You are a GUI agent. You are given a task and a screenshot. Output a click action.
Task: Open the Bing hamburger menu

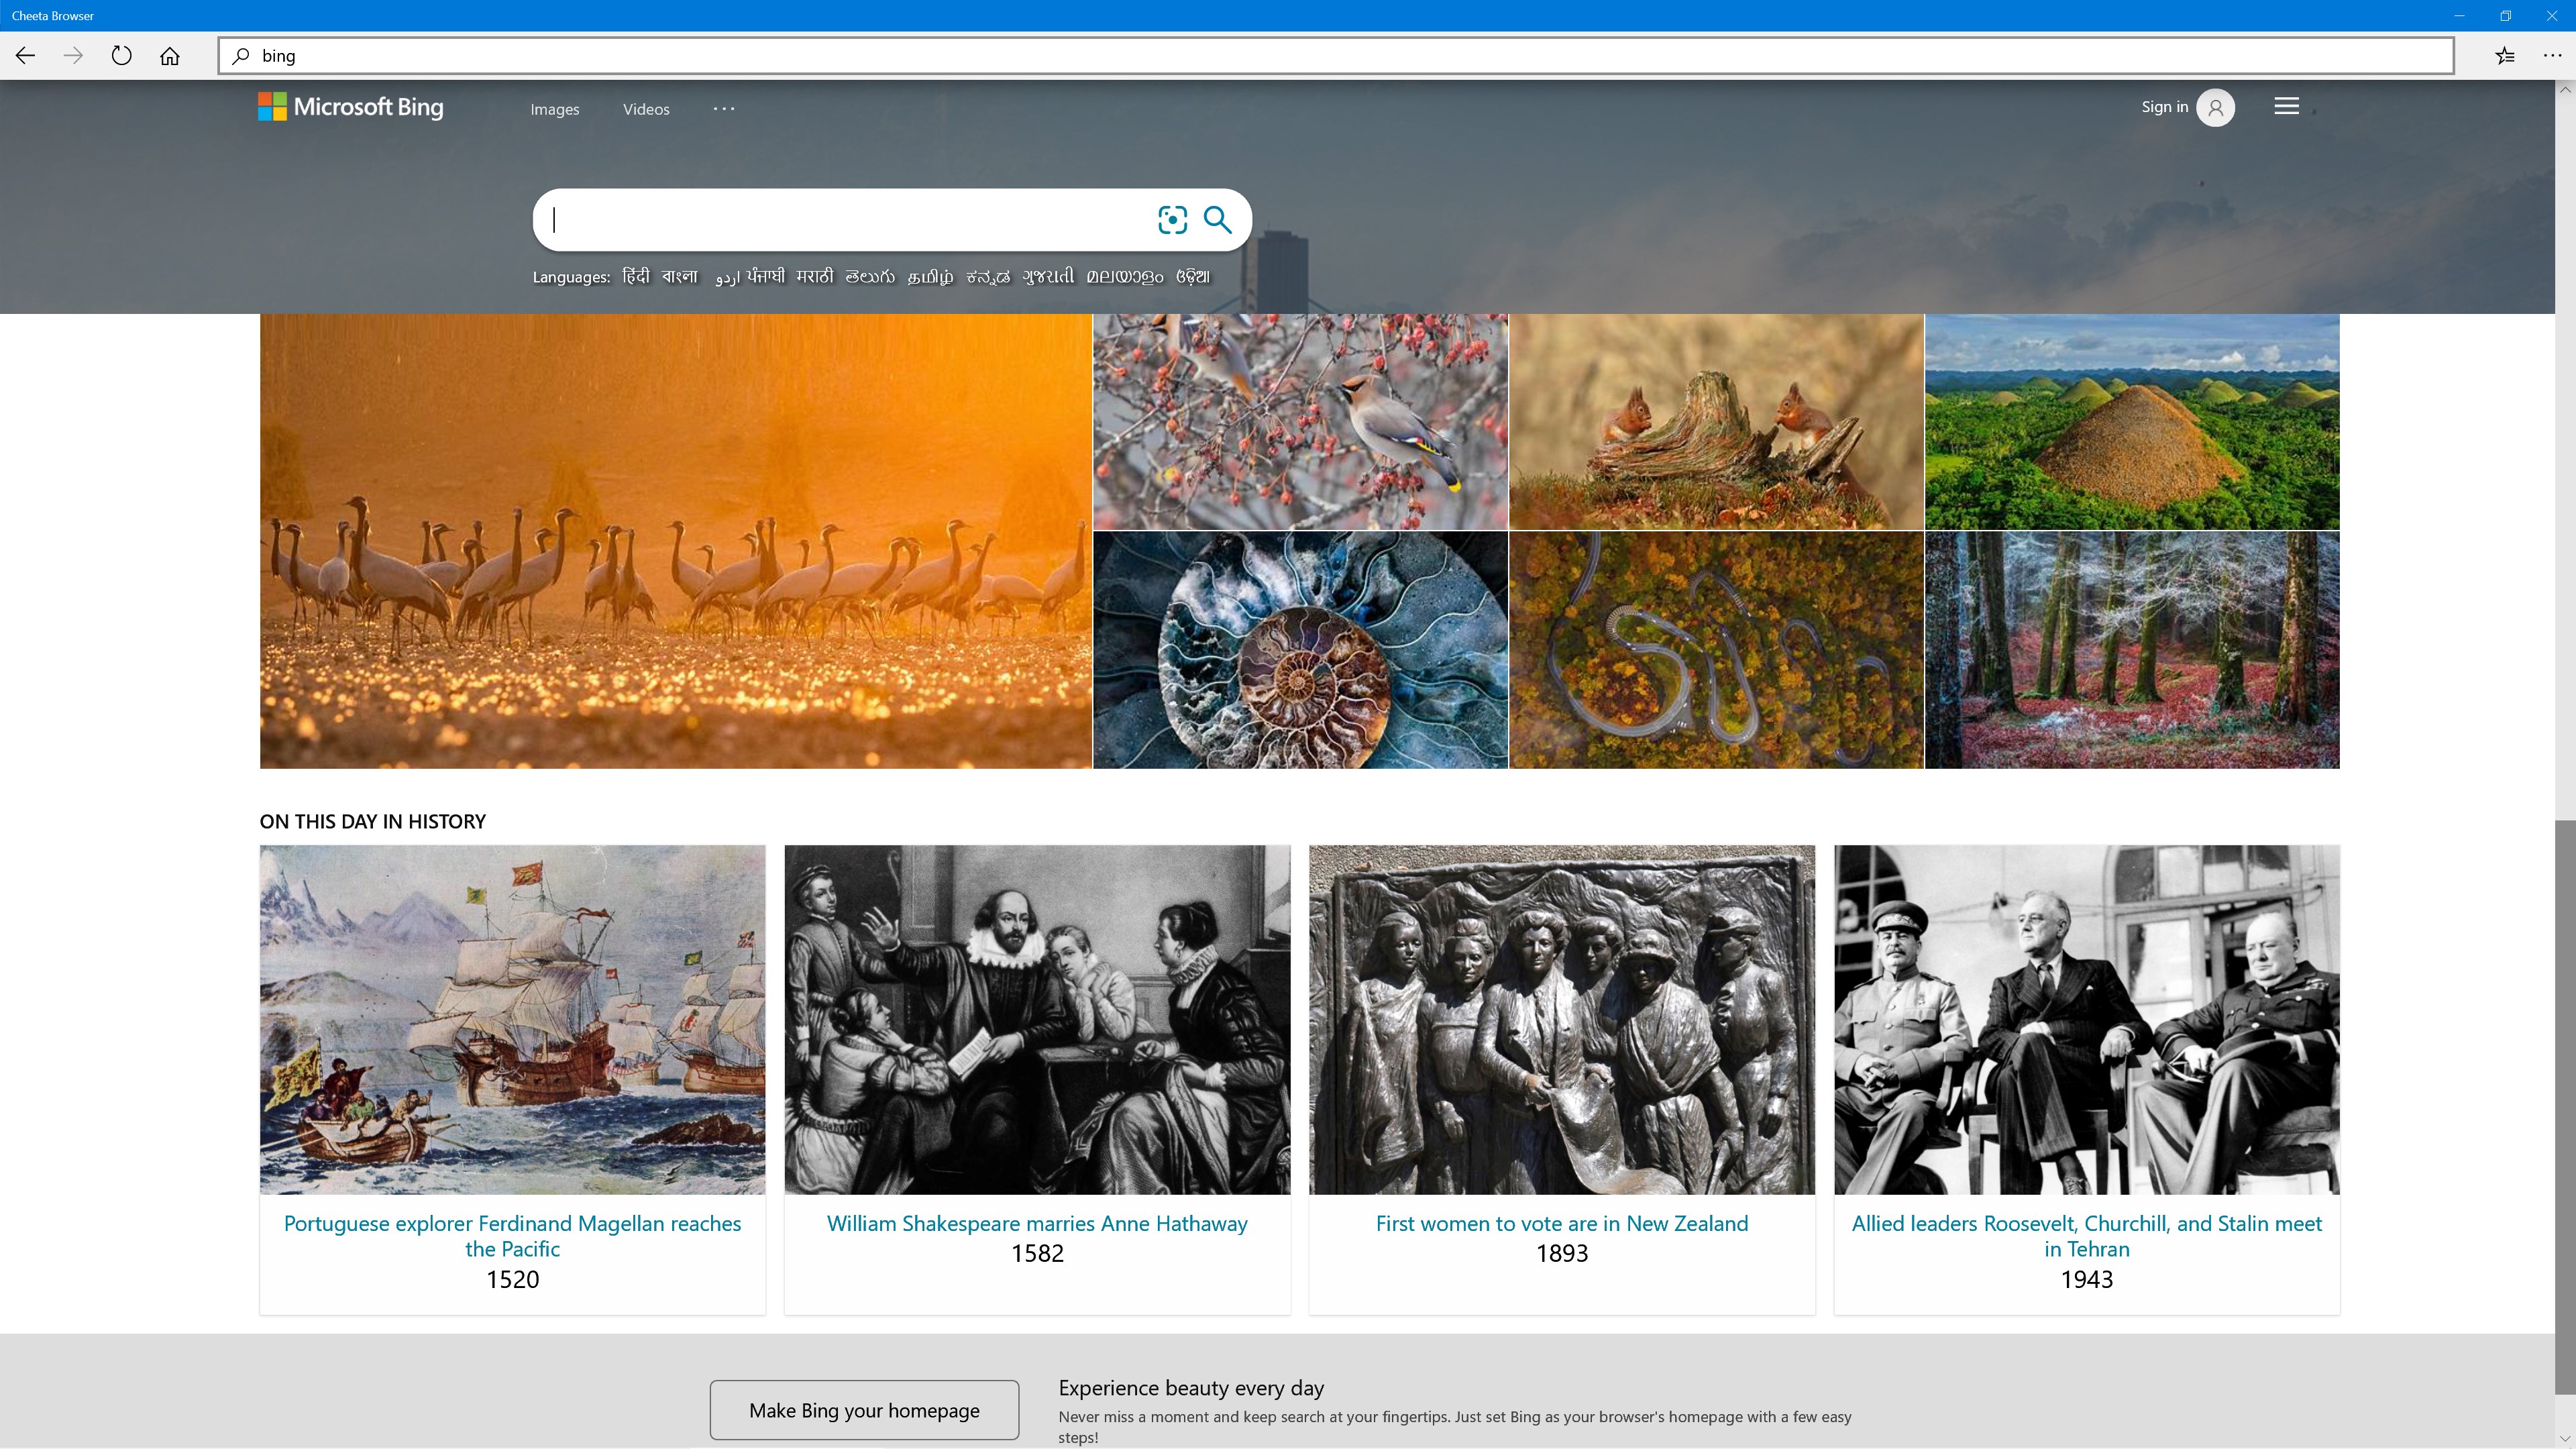point(2286,106)
